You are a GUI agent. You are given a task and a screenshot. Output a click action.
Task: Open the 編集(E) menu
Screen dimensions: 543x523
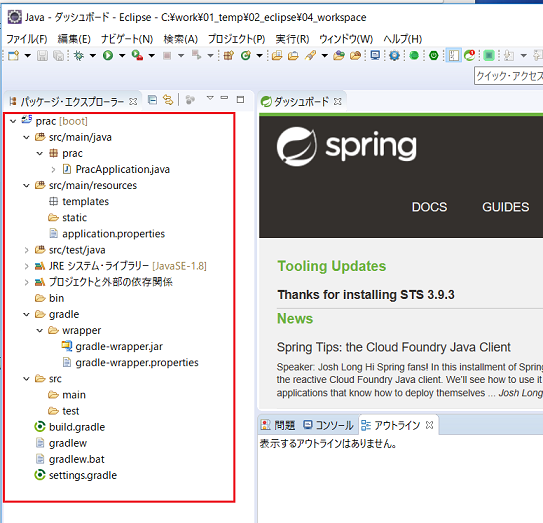[74, 39]
